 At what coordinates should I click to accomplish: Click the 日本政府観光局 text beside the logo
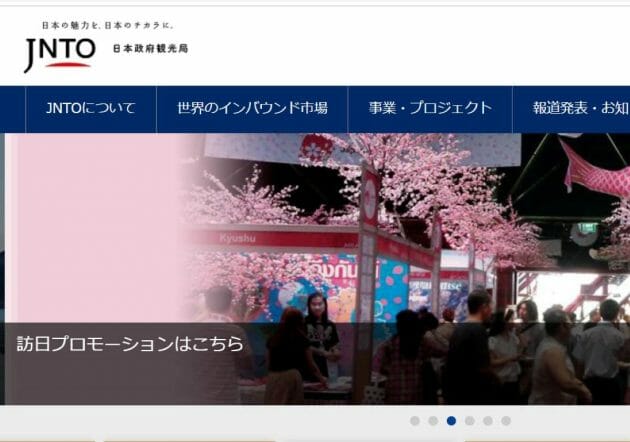(149, 48)
